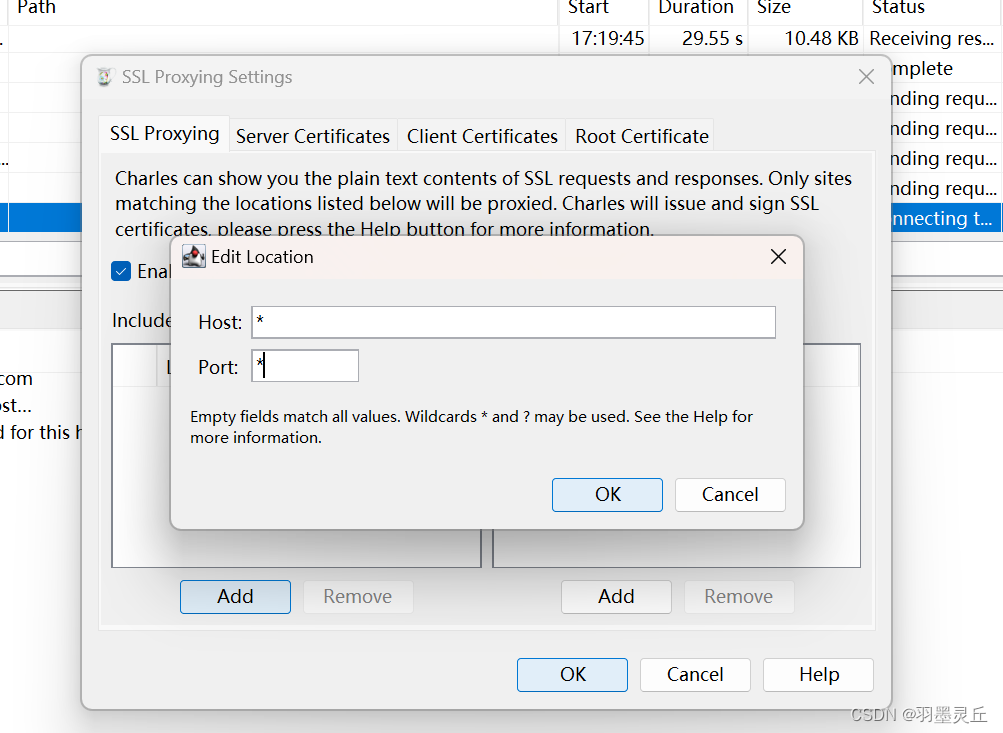Focus the Host input field
The height and width of the screenshot is (733, 1003).
(x=514, y=322)
